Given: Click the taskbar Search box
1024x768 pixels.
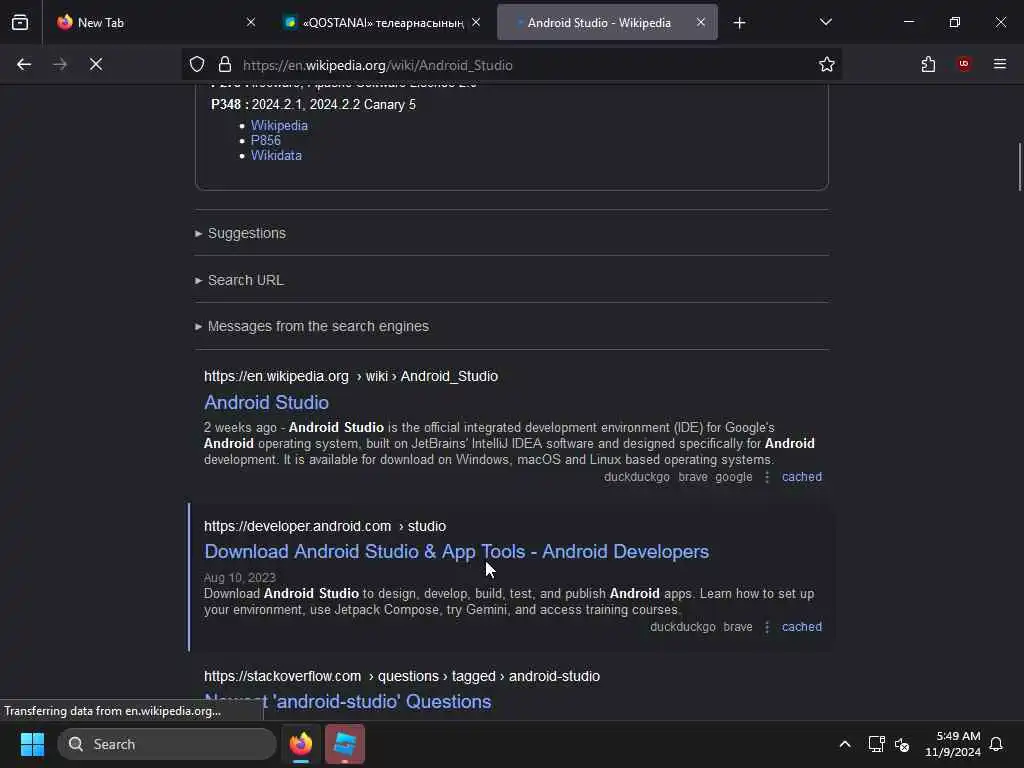Looking at the screenshot, I should coord(167,744).
